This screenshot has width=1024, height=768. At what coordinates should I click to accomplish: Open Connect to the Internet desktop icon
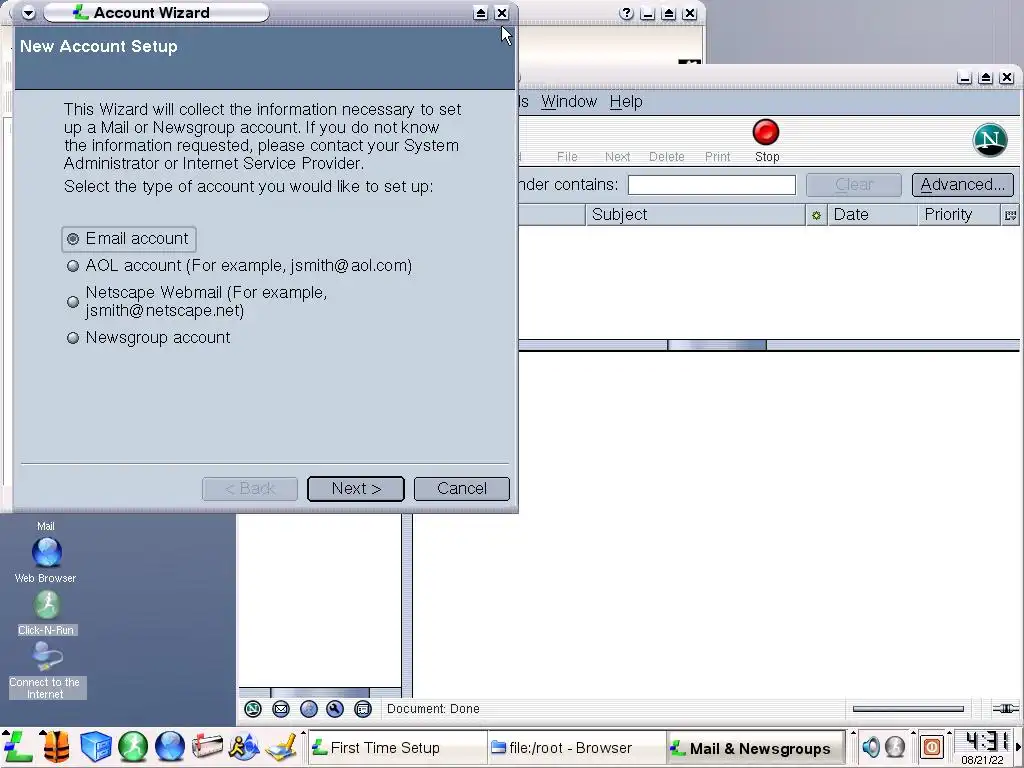[46, 671]
